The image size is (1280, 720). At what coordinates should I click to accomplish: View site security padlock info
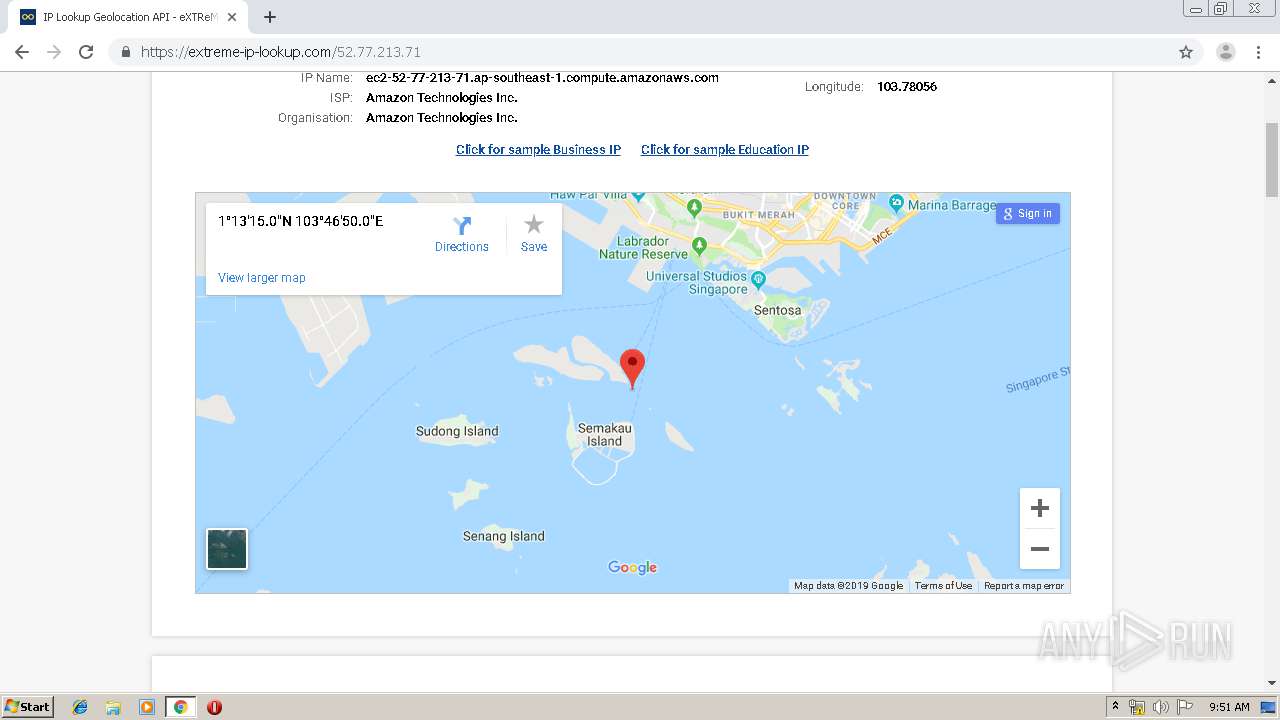click(125, 52)
